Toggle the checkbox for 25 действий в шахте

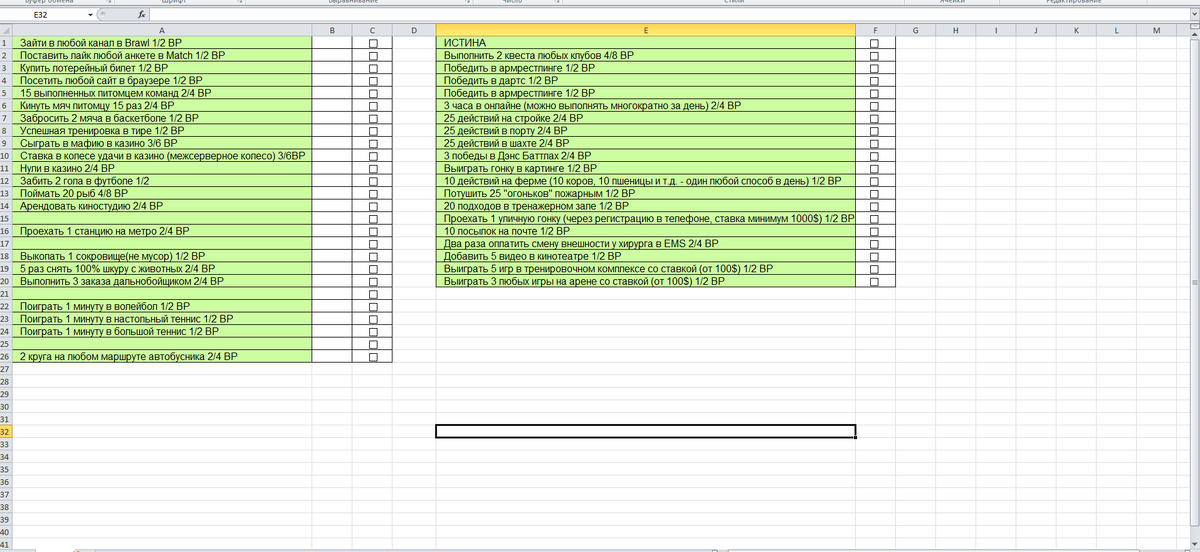click(875, 143)
